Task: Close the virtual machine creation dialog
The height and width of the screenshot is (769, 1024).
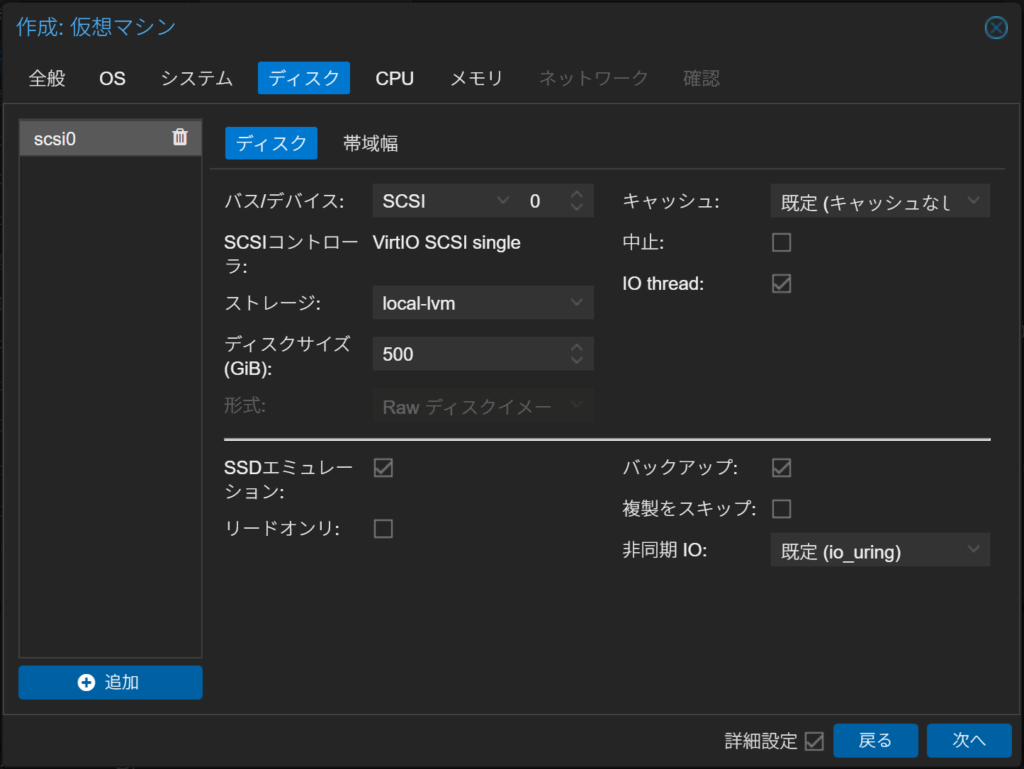Action: tap(996, 28)
